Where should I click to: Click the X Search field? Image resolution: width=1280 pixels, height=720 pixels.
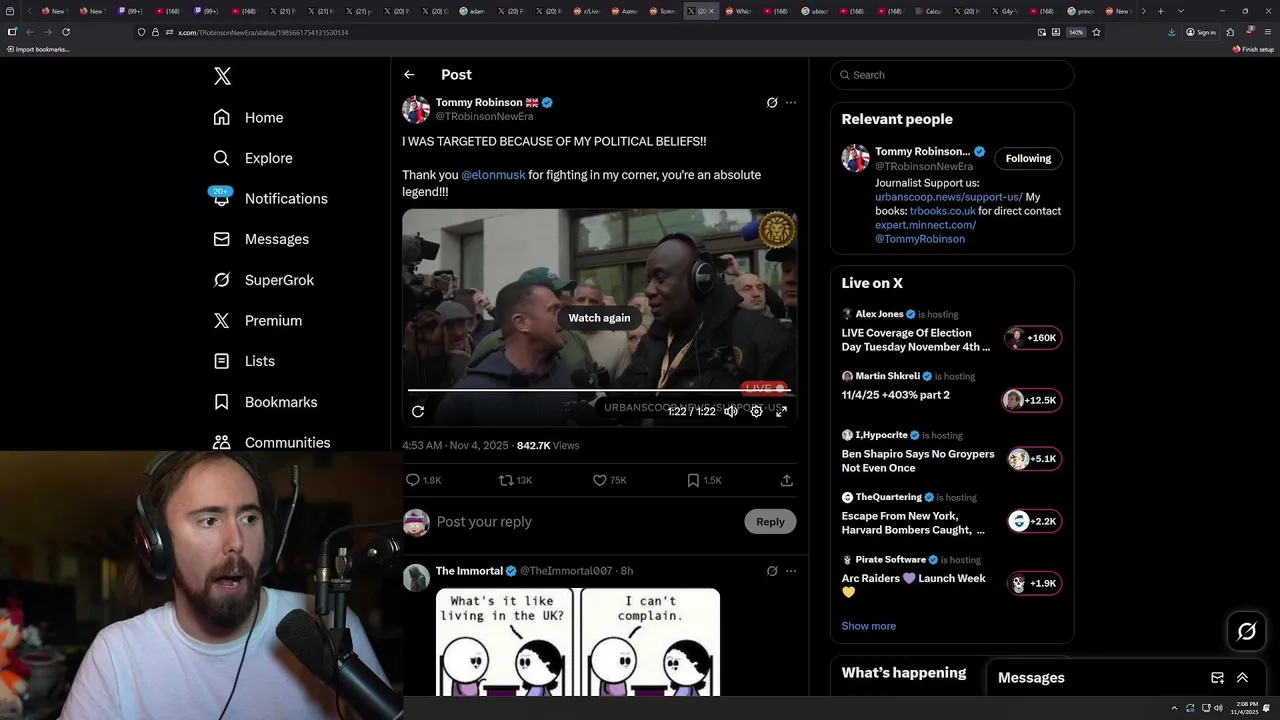[952, 75]
